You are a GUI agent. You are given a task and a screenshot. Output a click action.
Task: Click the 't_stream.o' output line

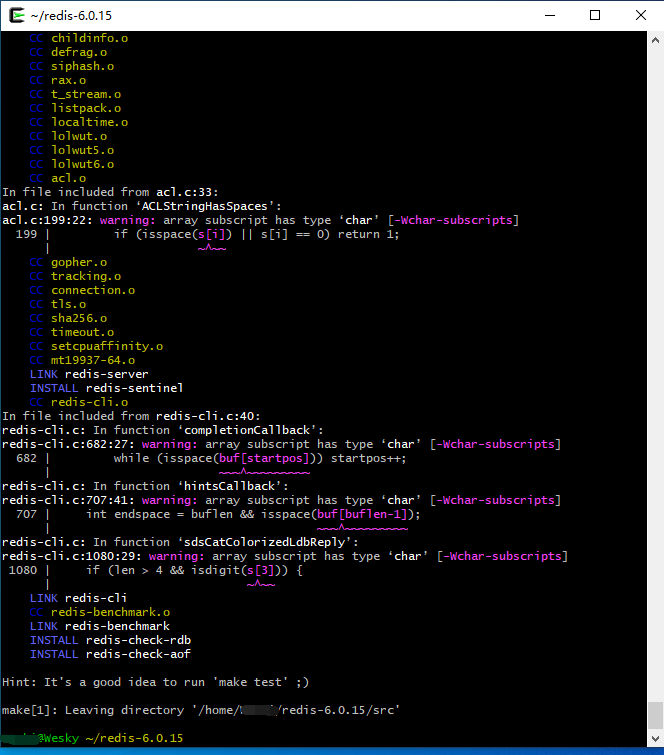pos(75,94)
